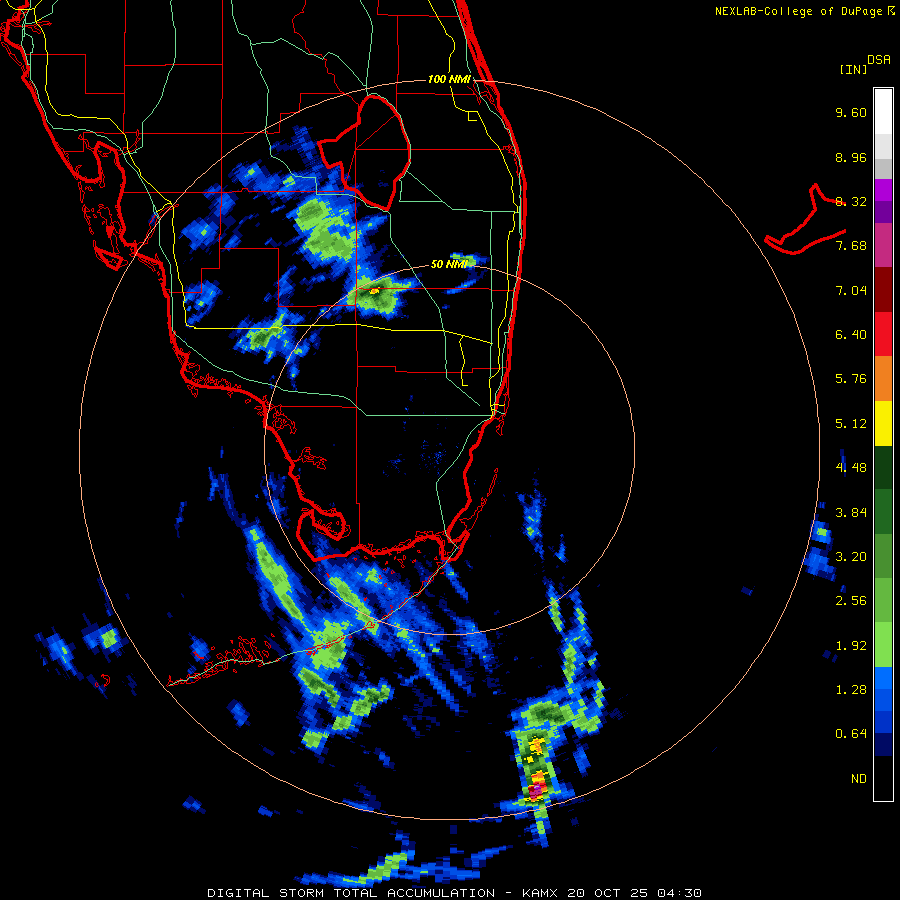The image size is (900, 900).
Task: Select the pink legend swatch beside 7.68
Action: click(x=883, y=246)
